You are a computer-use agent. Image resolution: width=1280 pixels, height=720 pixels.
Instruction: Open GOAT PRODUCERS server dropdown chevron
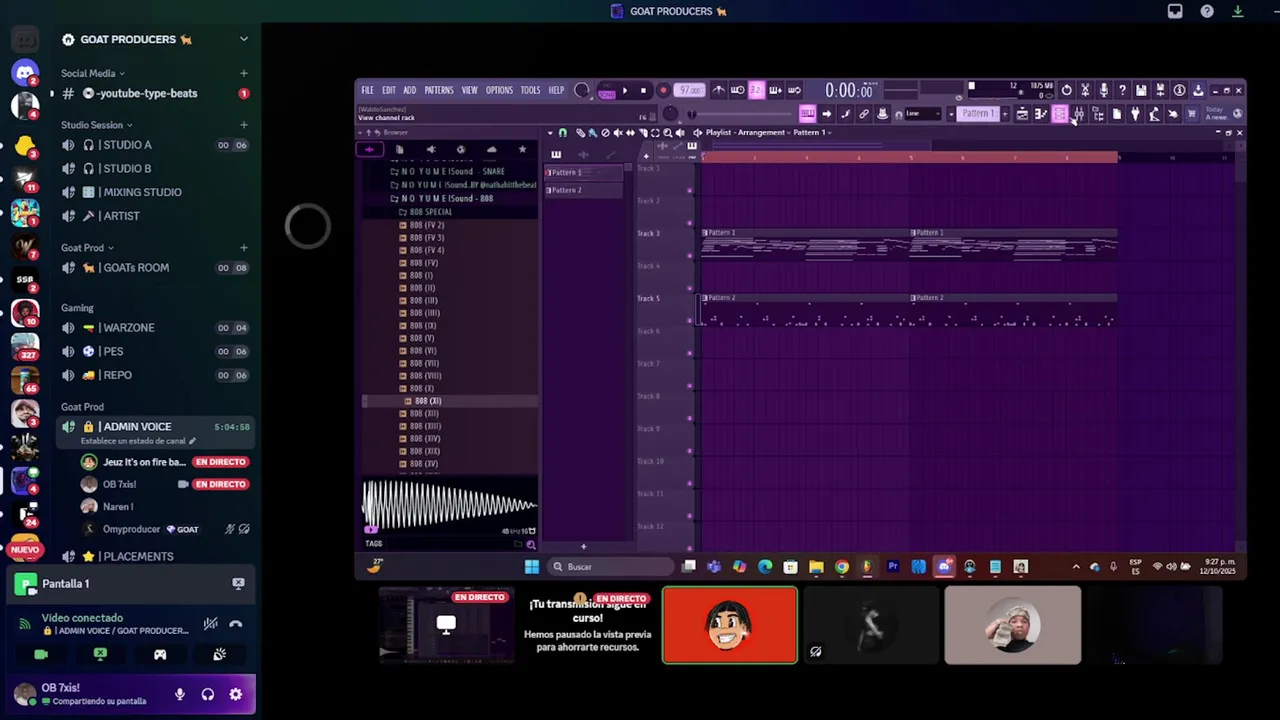[x=243, y=39]
